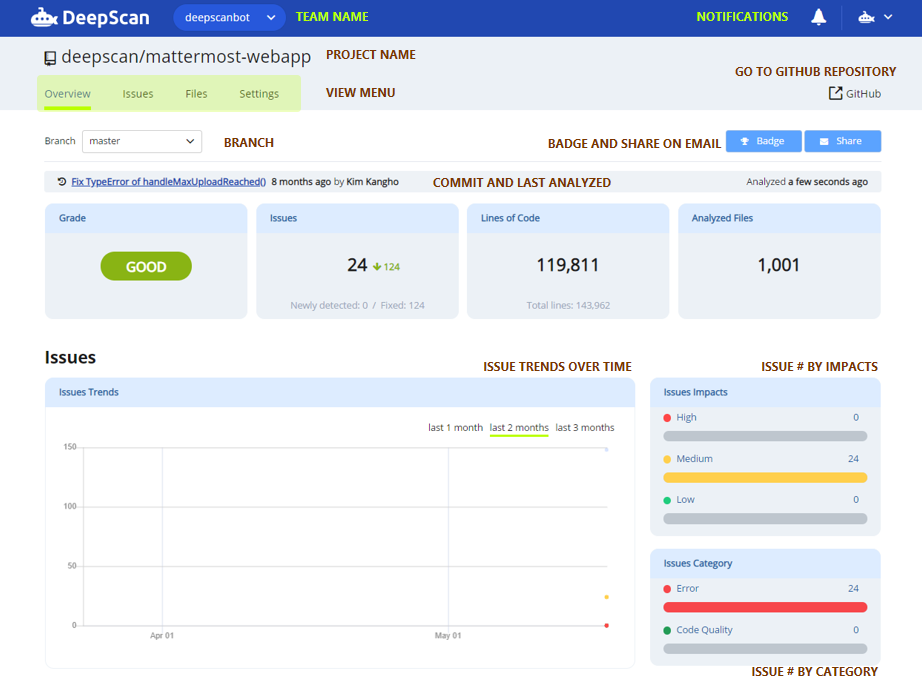
Task: Click the Issues Impacts panel header
Action: [765, 392]
